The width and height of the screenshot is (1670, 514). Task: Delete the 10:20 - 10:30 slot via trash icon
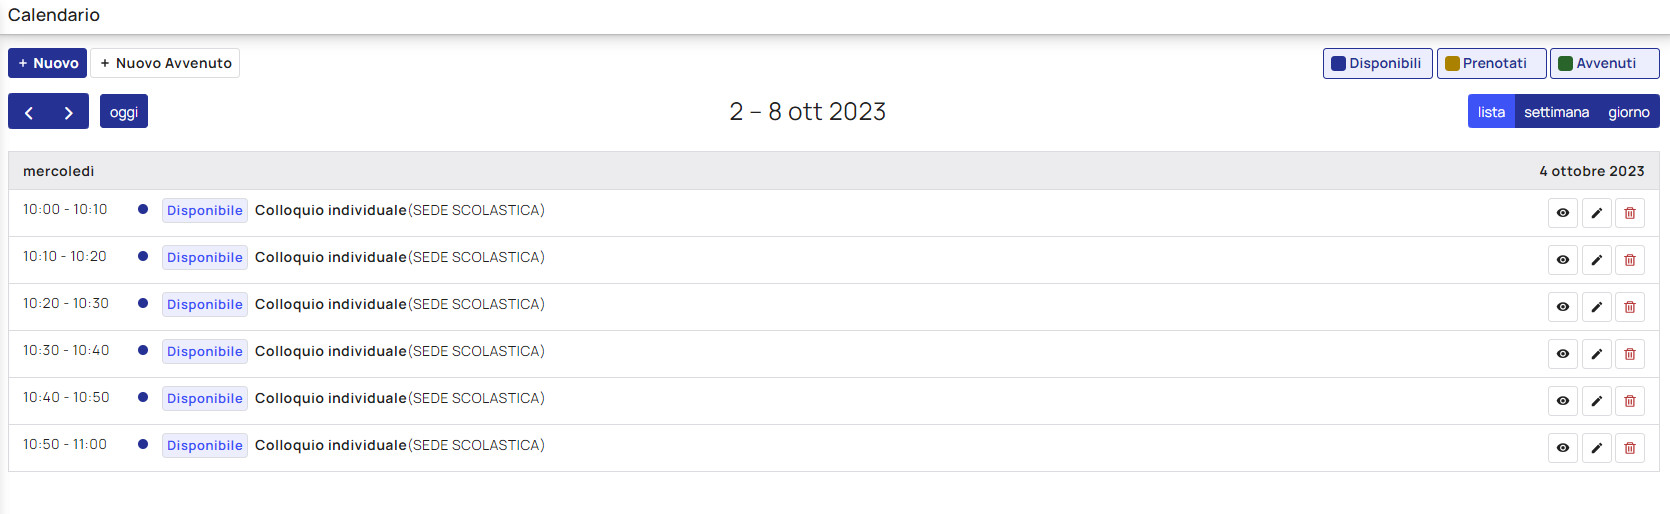point(1630,307)
